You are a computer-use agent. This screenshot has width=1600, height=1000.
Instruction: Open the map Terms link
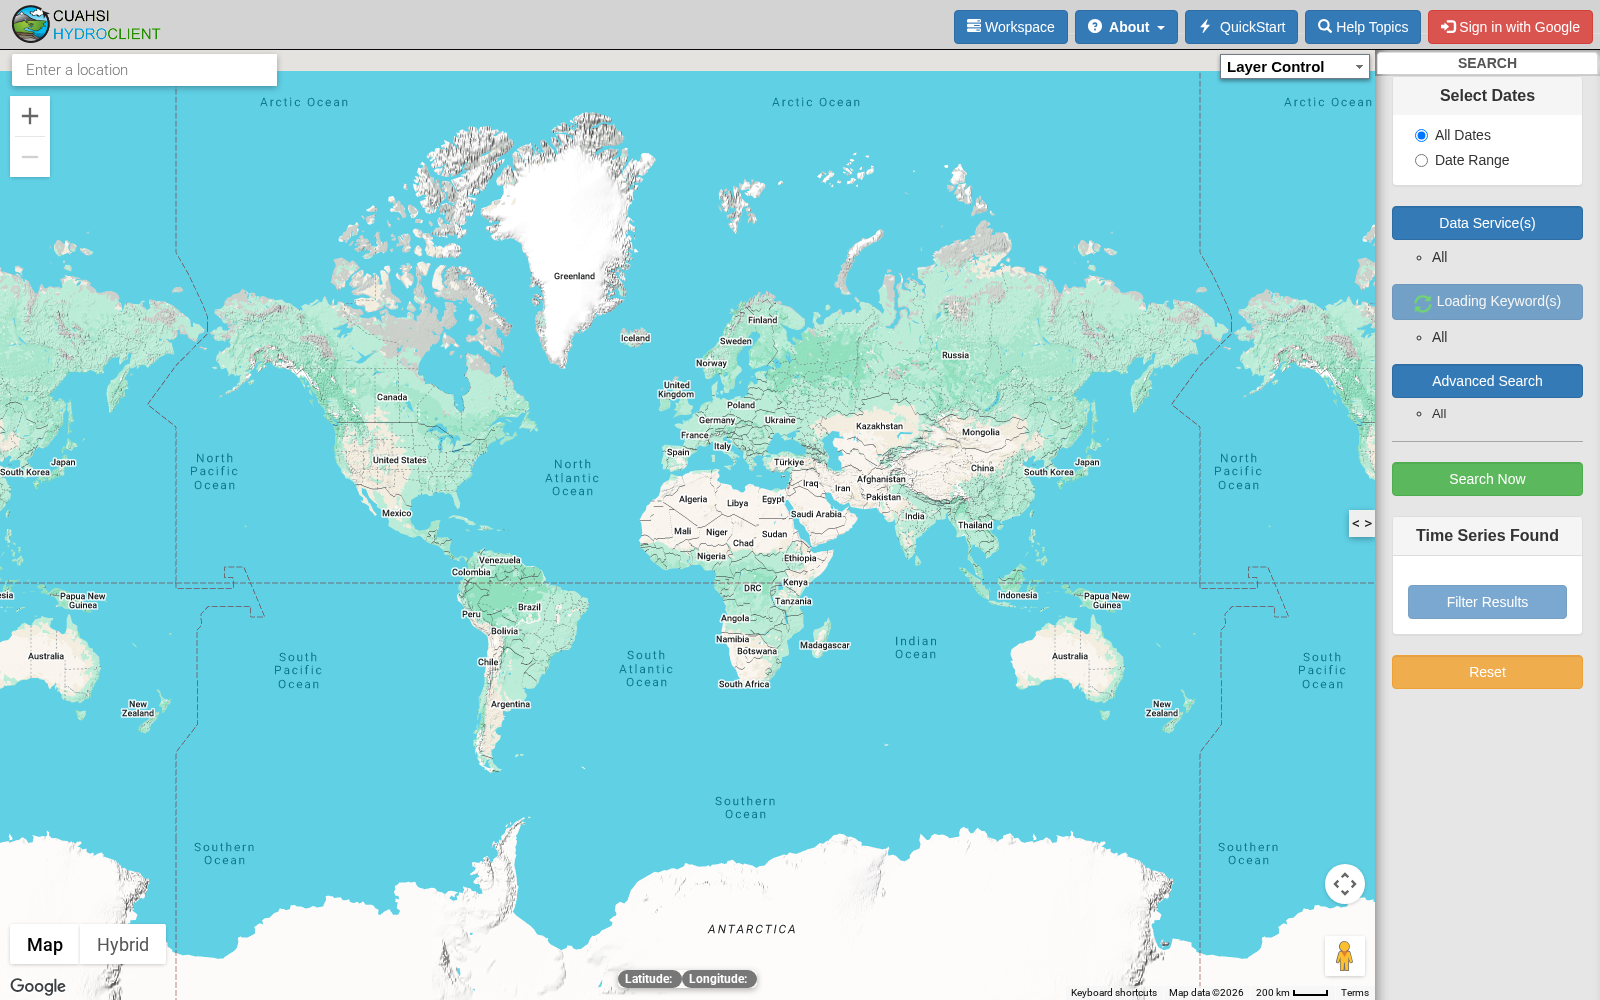[x=1355, y=993]
